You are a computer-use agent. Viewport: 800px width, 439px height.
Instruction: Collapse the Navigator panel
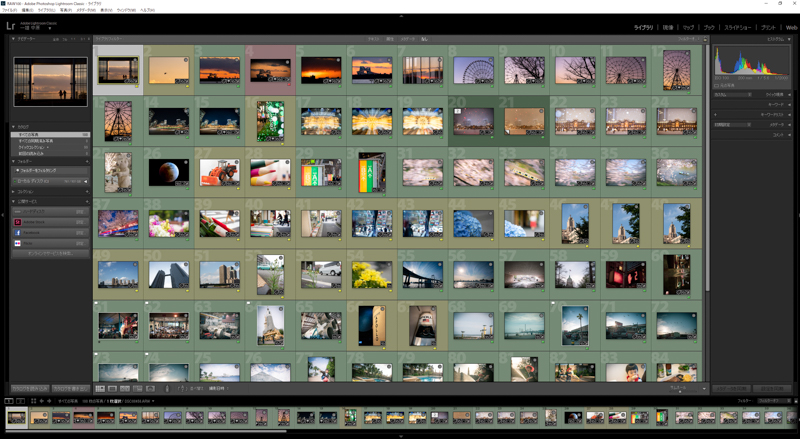tap(13, 39)
